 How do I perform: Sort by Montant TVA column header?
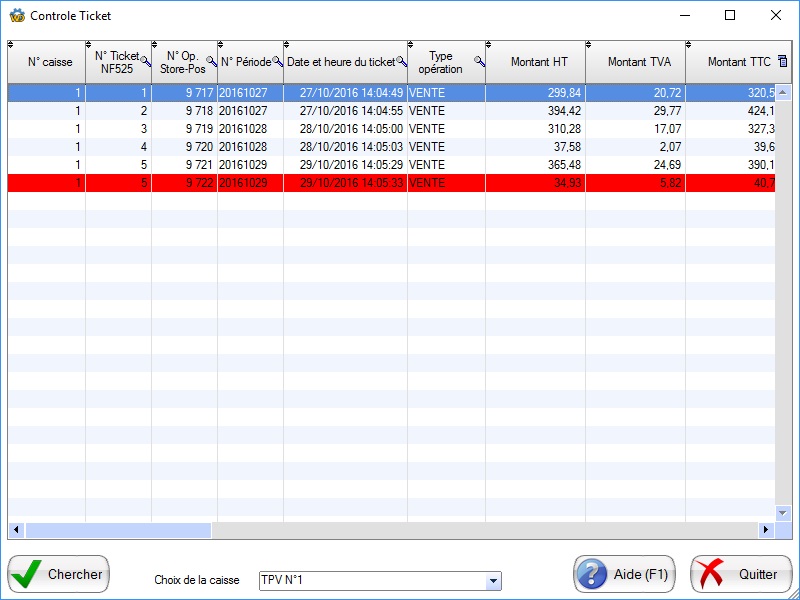point(638,62)
